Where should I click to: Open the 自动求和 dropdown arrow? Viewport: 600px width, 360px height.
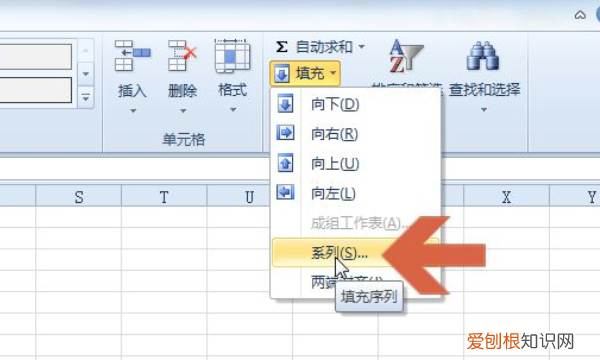pos(361,47)
